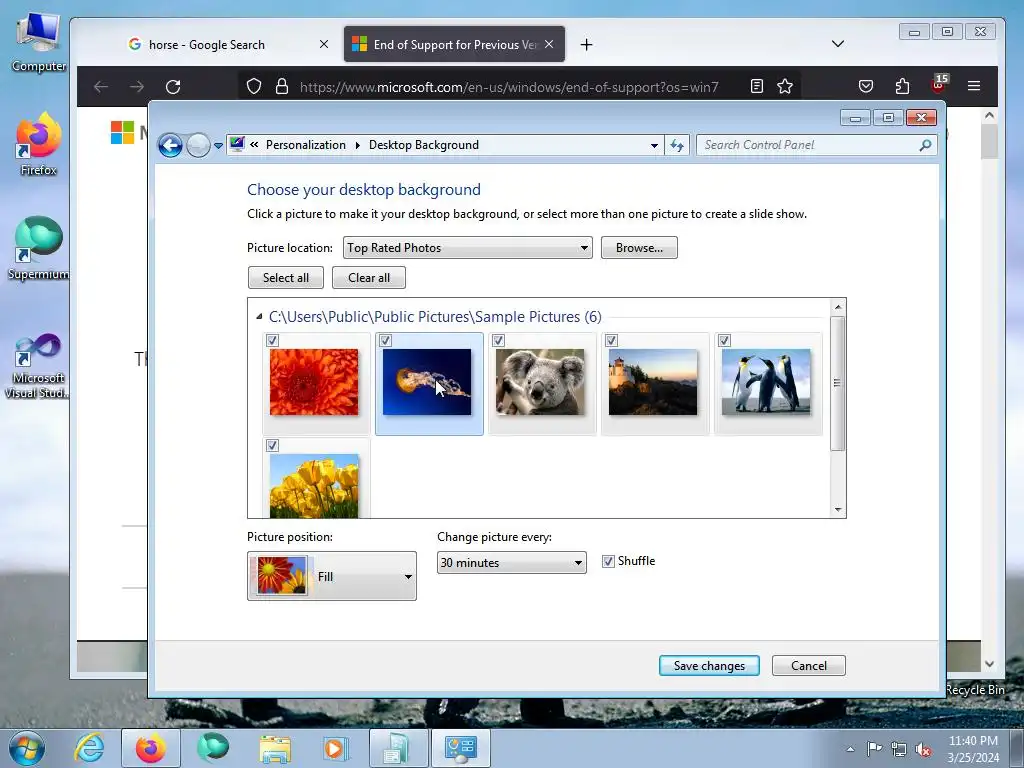The height and width of the screenshot is (768, 1024).
Task: Open the Change picture every 30 minutes dropdown
Action: tap(511, 562)
